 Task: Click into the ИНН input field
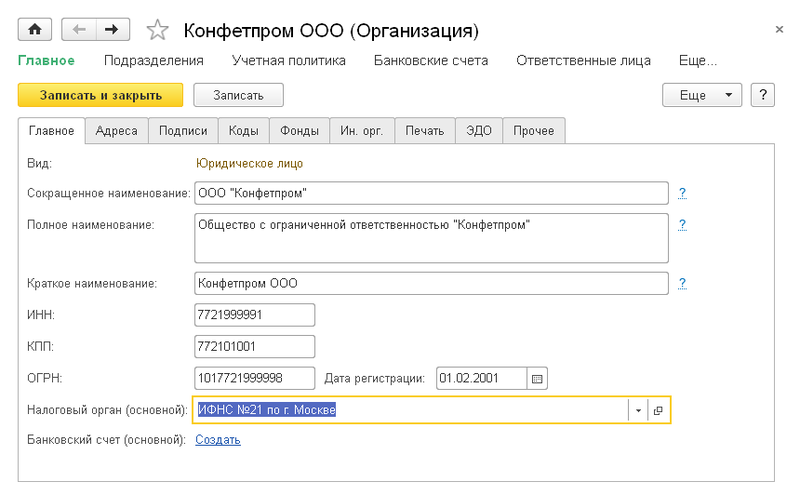[255, 315]
